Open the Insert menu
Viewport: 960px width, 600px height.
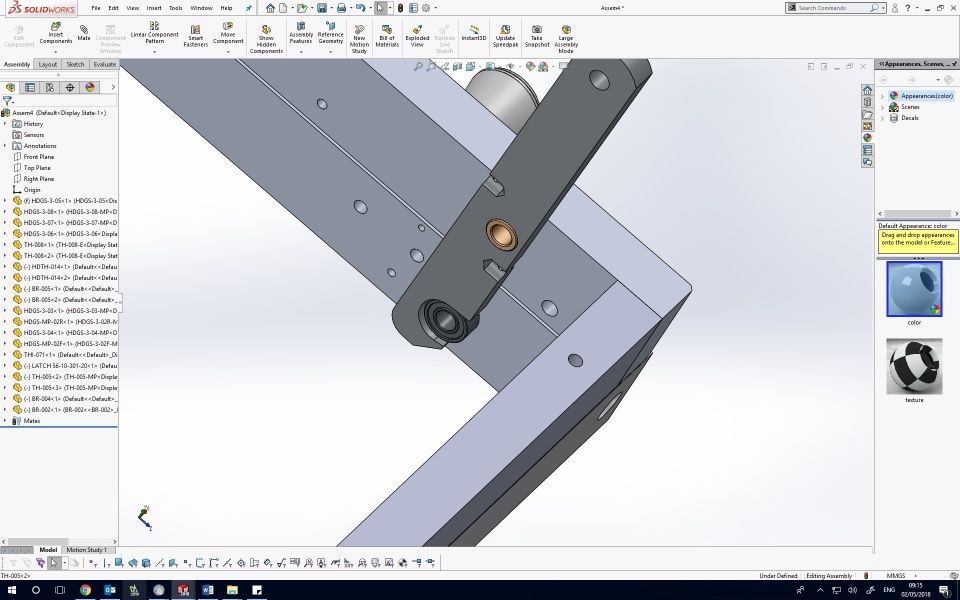coord(154,8)
